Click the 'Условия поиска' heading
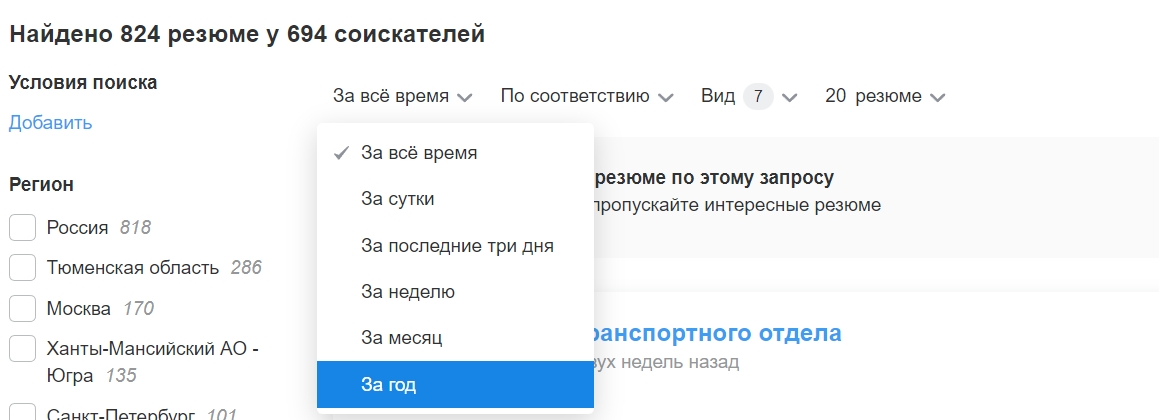 [83, 82]
